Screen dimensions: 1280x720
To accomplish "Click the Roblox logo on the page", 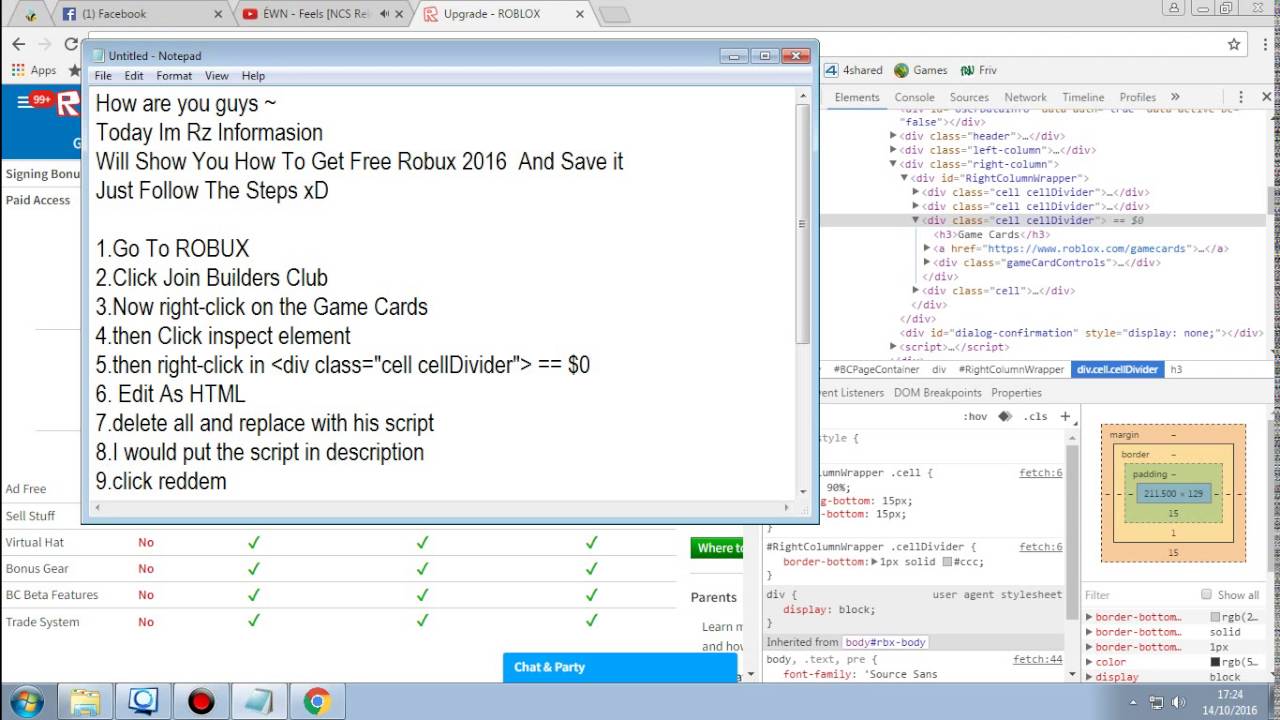I will coord(68,103).
